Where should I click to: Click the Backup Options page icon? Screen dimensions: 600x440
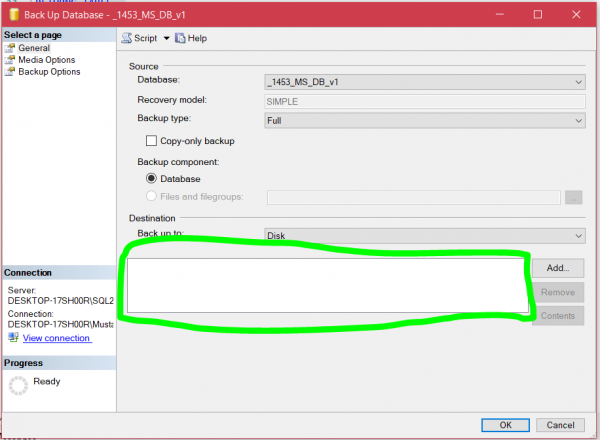(10, 72)
